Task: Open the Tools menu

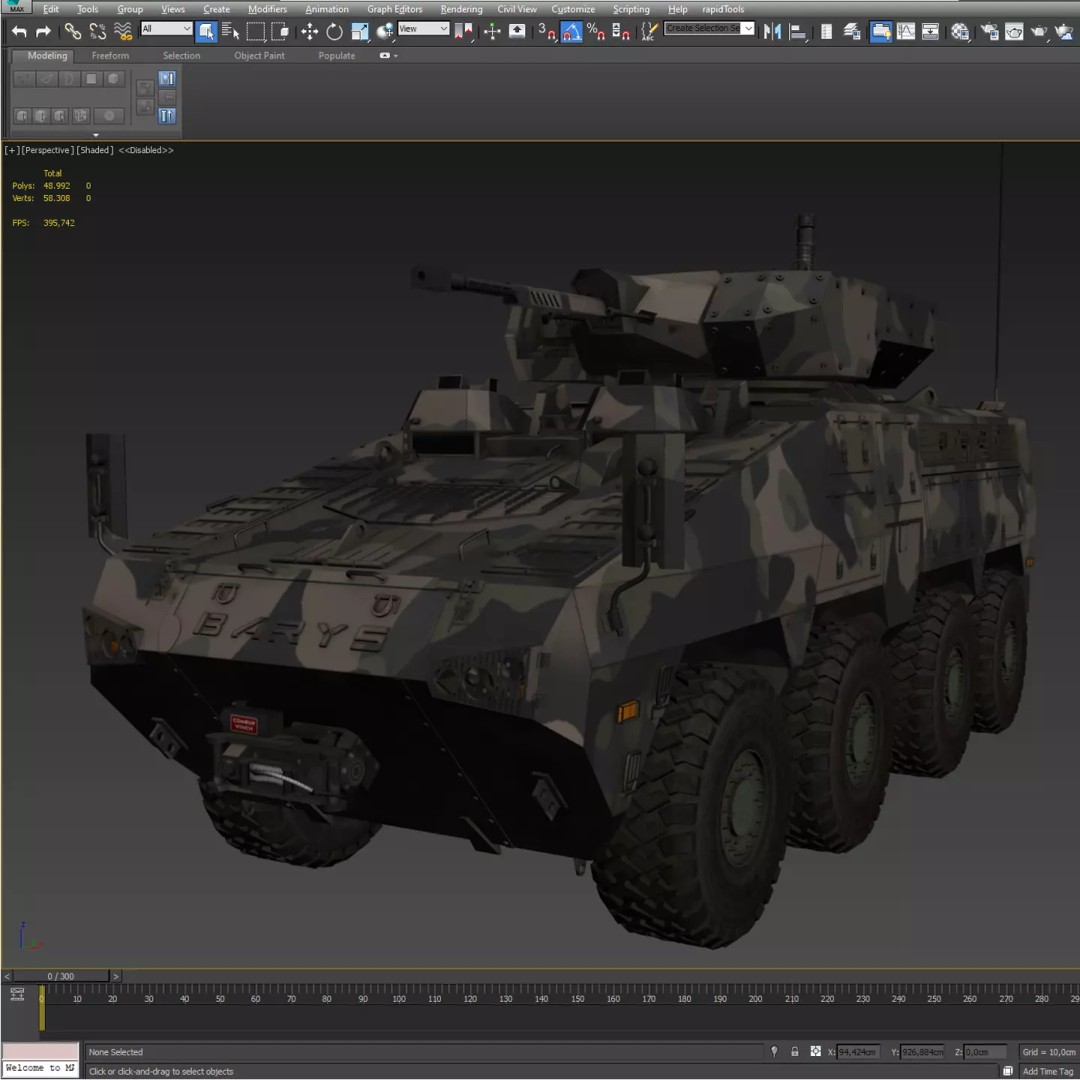Action: coord(87,9)
